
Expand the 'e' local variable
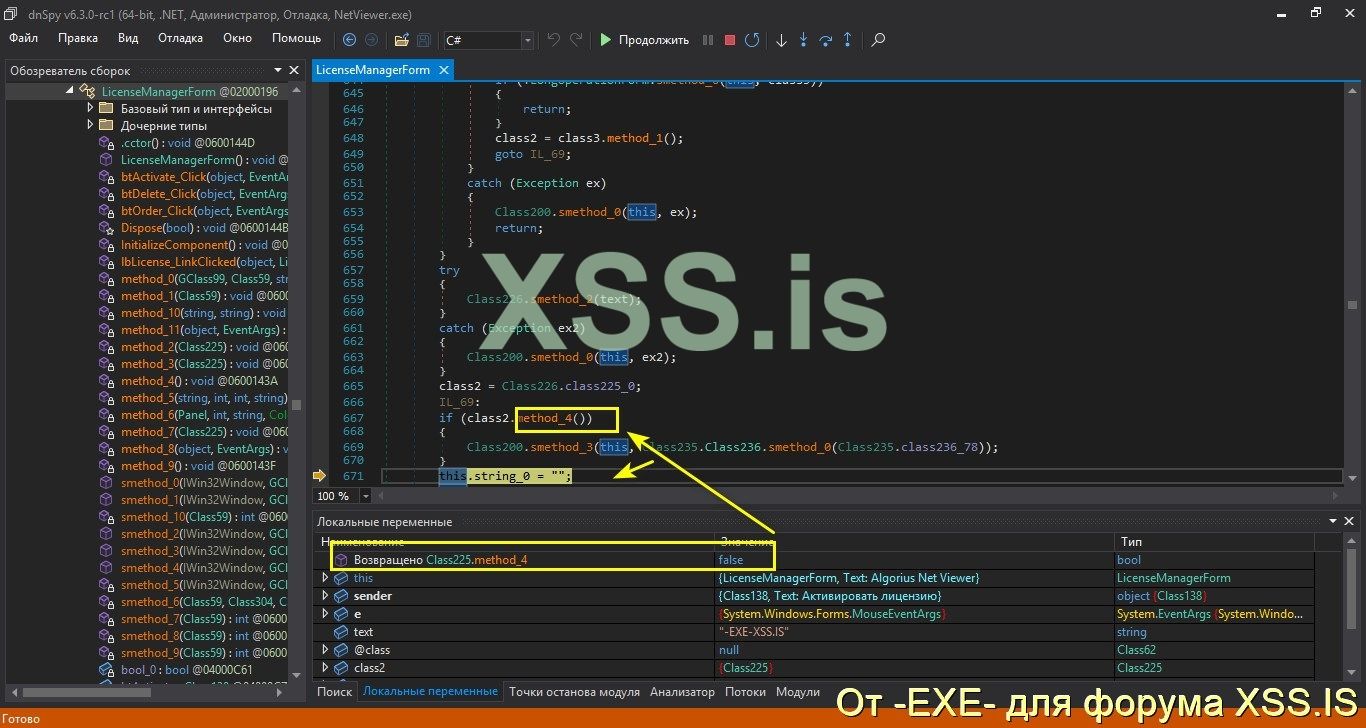[325, 614]
